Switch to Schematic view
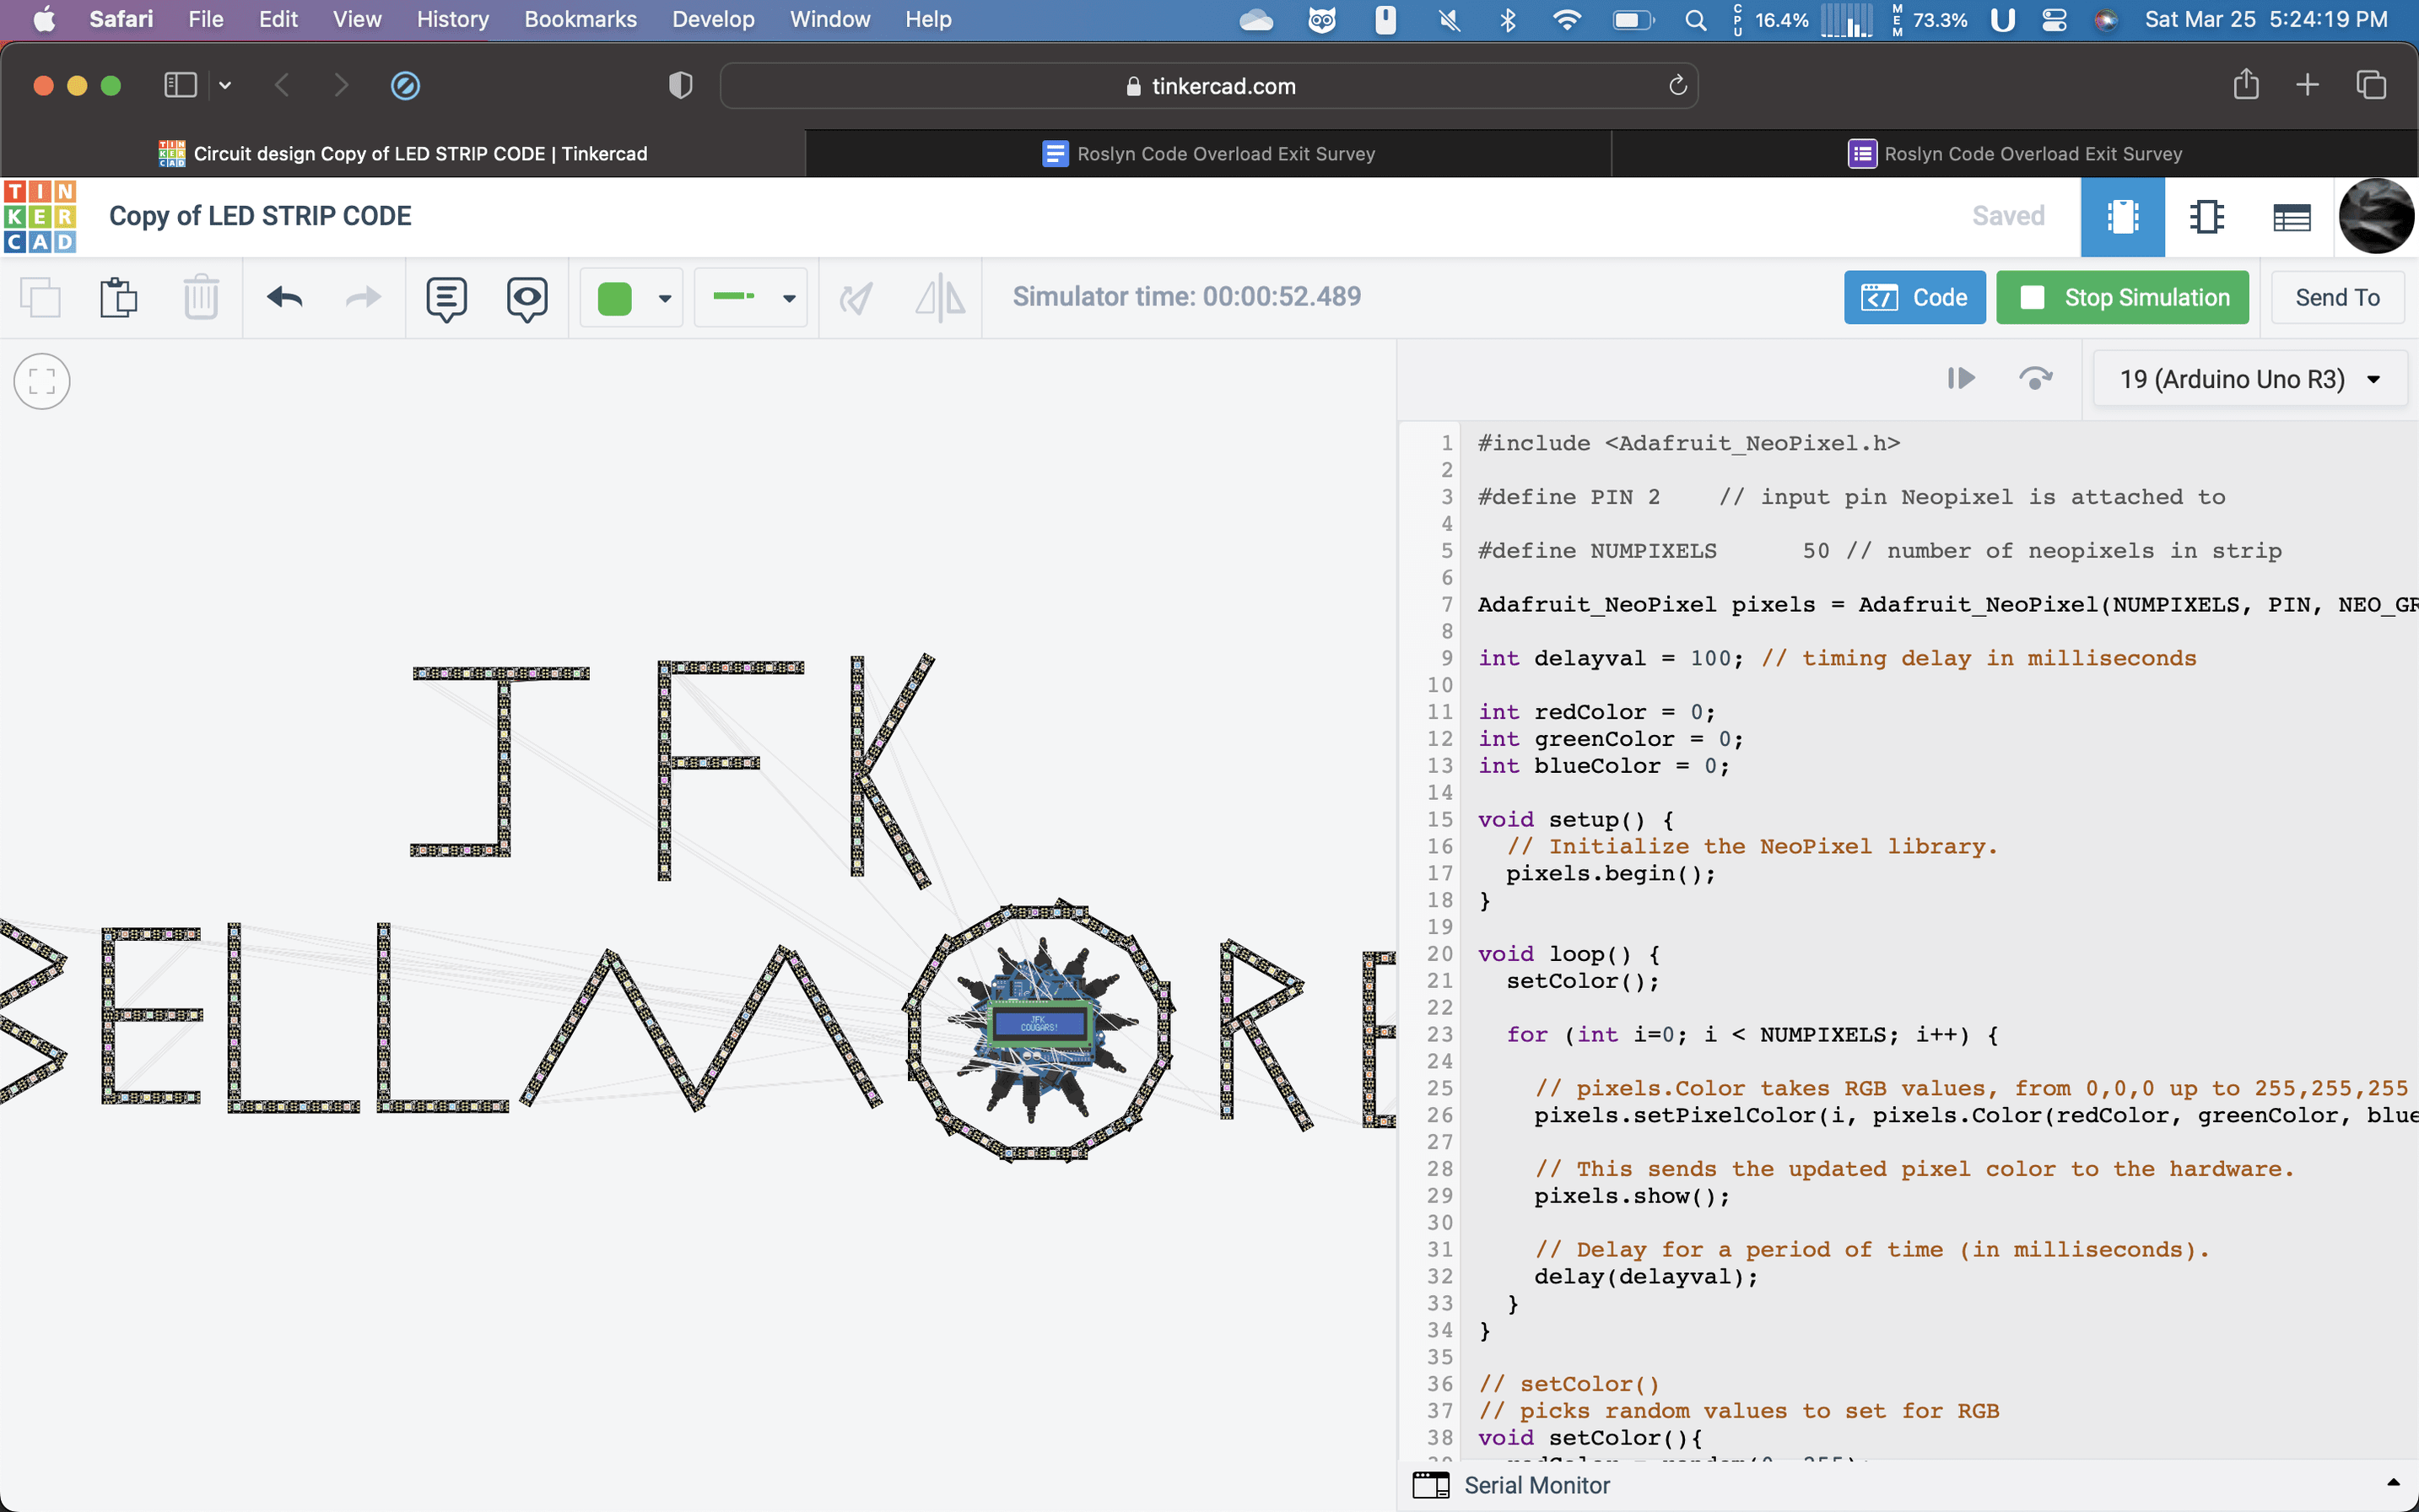 click(x=2206, y=217)
